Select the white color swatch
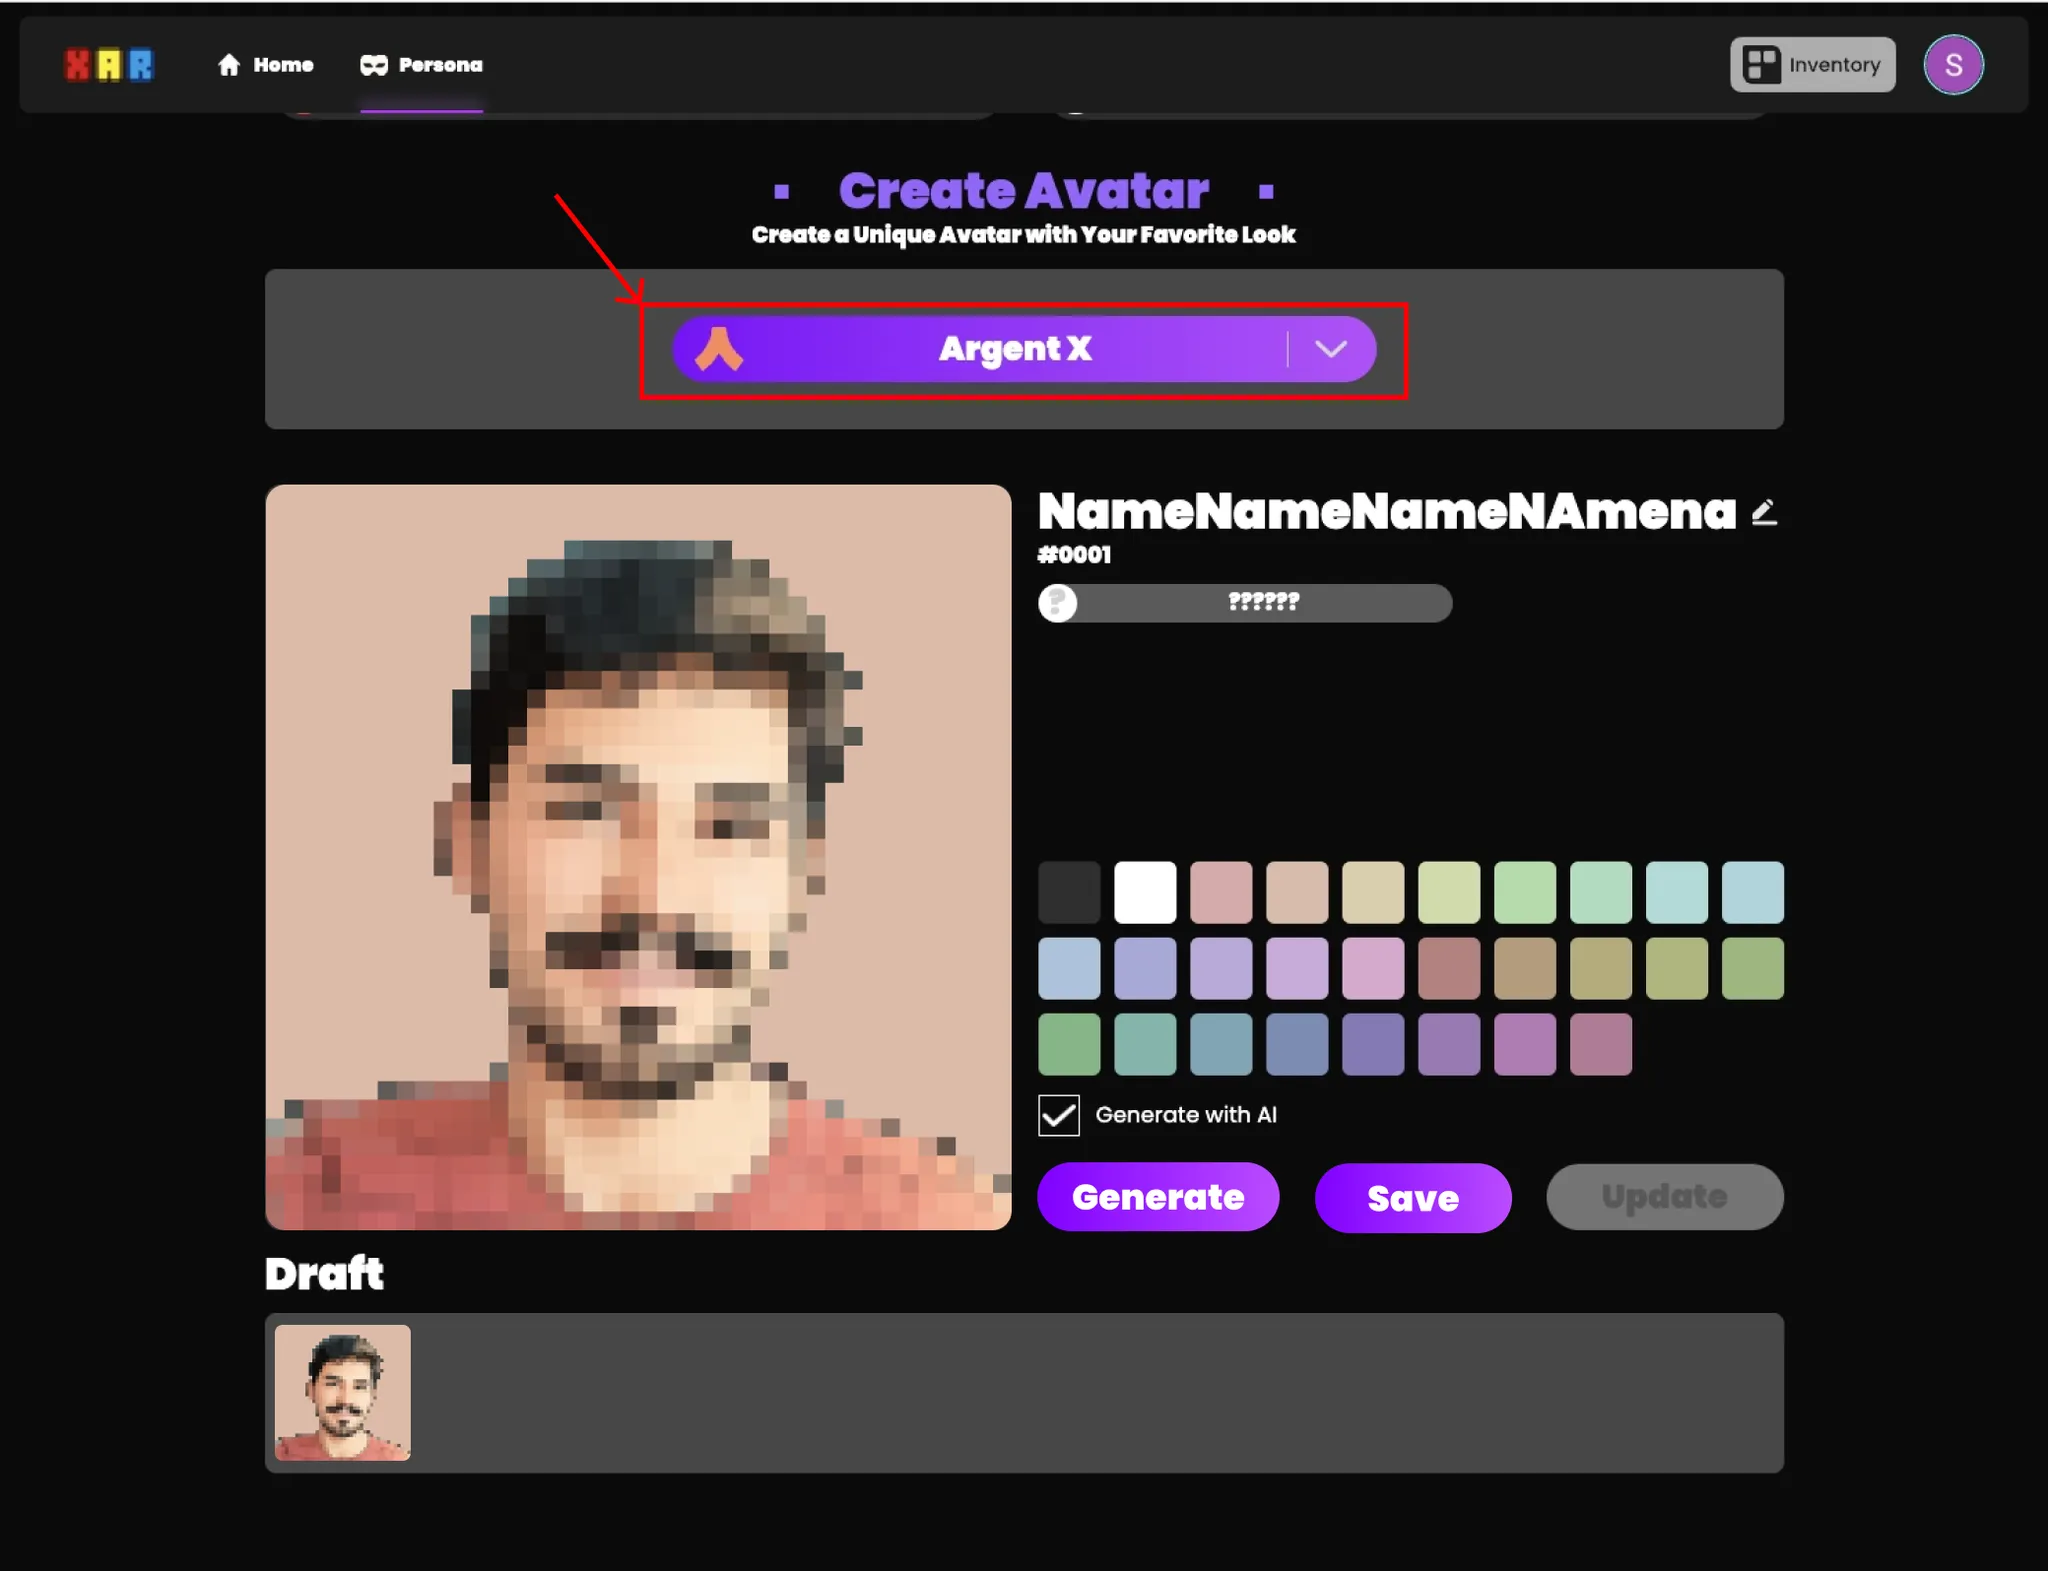 (x=1145, y=892)
